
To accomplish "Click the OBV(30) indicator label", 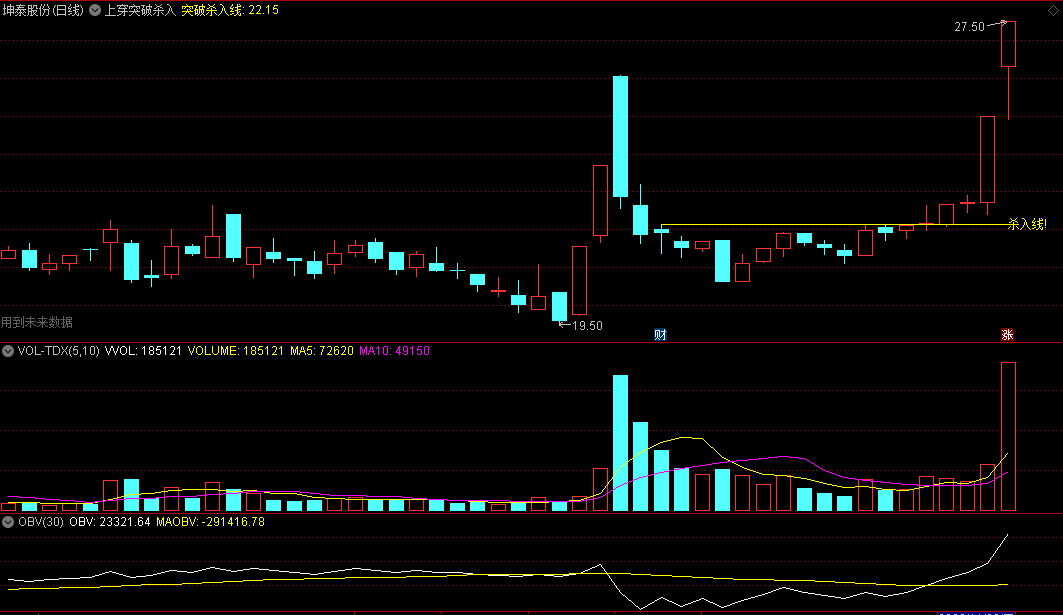I will tap(41, 522).
